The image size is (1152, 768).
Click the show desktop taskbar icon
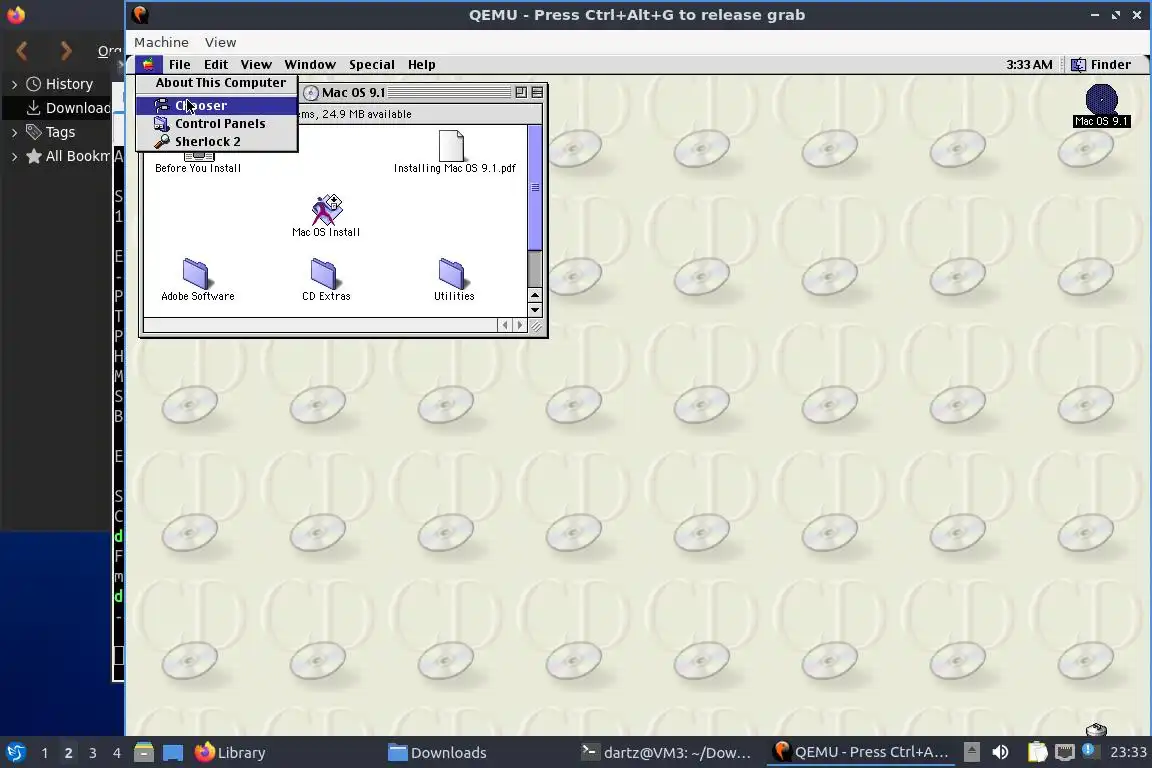(x=173, y=753)
